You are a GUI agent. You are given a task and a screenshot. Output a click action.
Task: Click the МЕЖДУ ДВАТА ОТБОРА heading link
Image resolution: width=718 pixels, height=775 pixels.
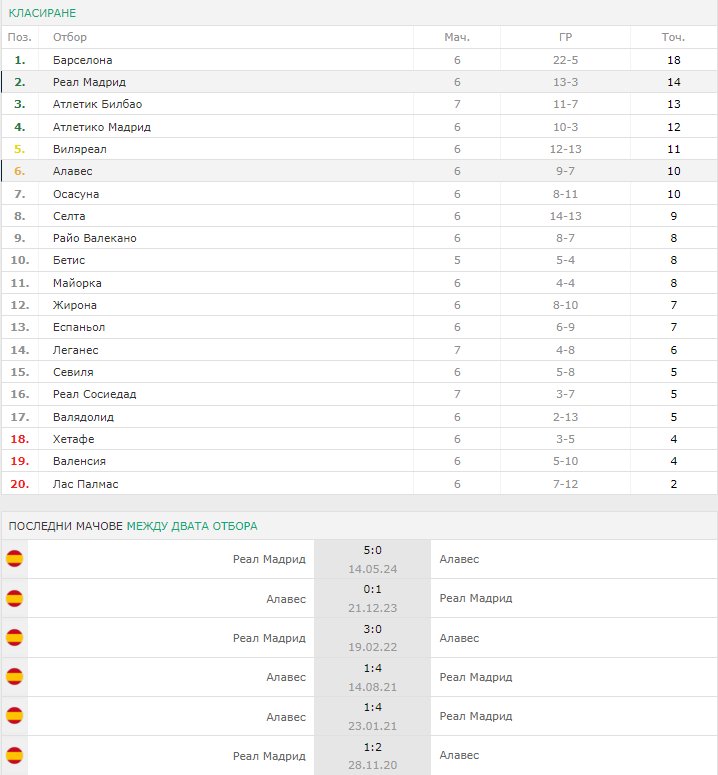tap(192, 526)
